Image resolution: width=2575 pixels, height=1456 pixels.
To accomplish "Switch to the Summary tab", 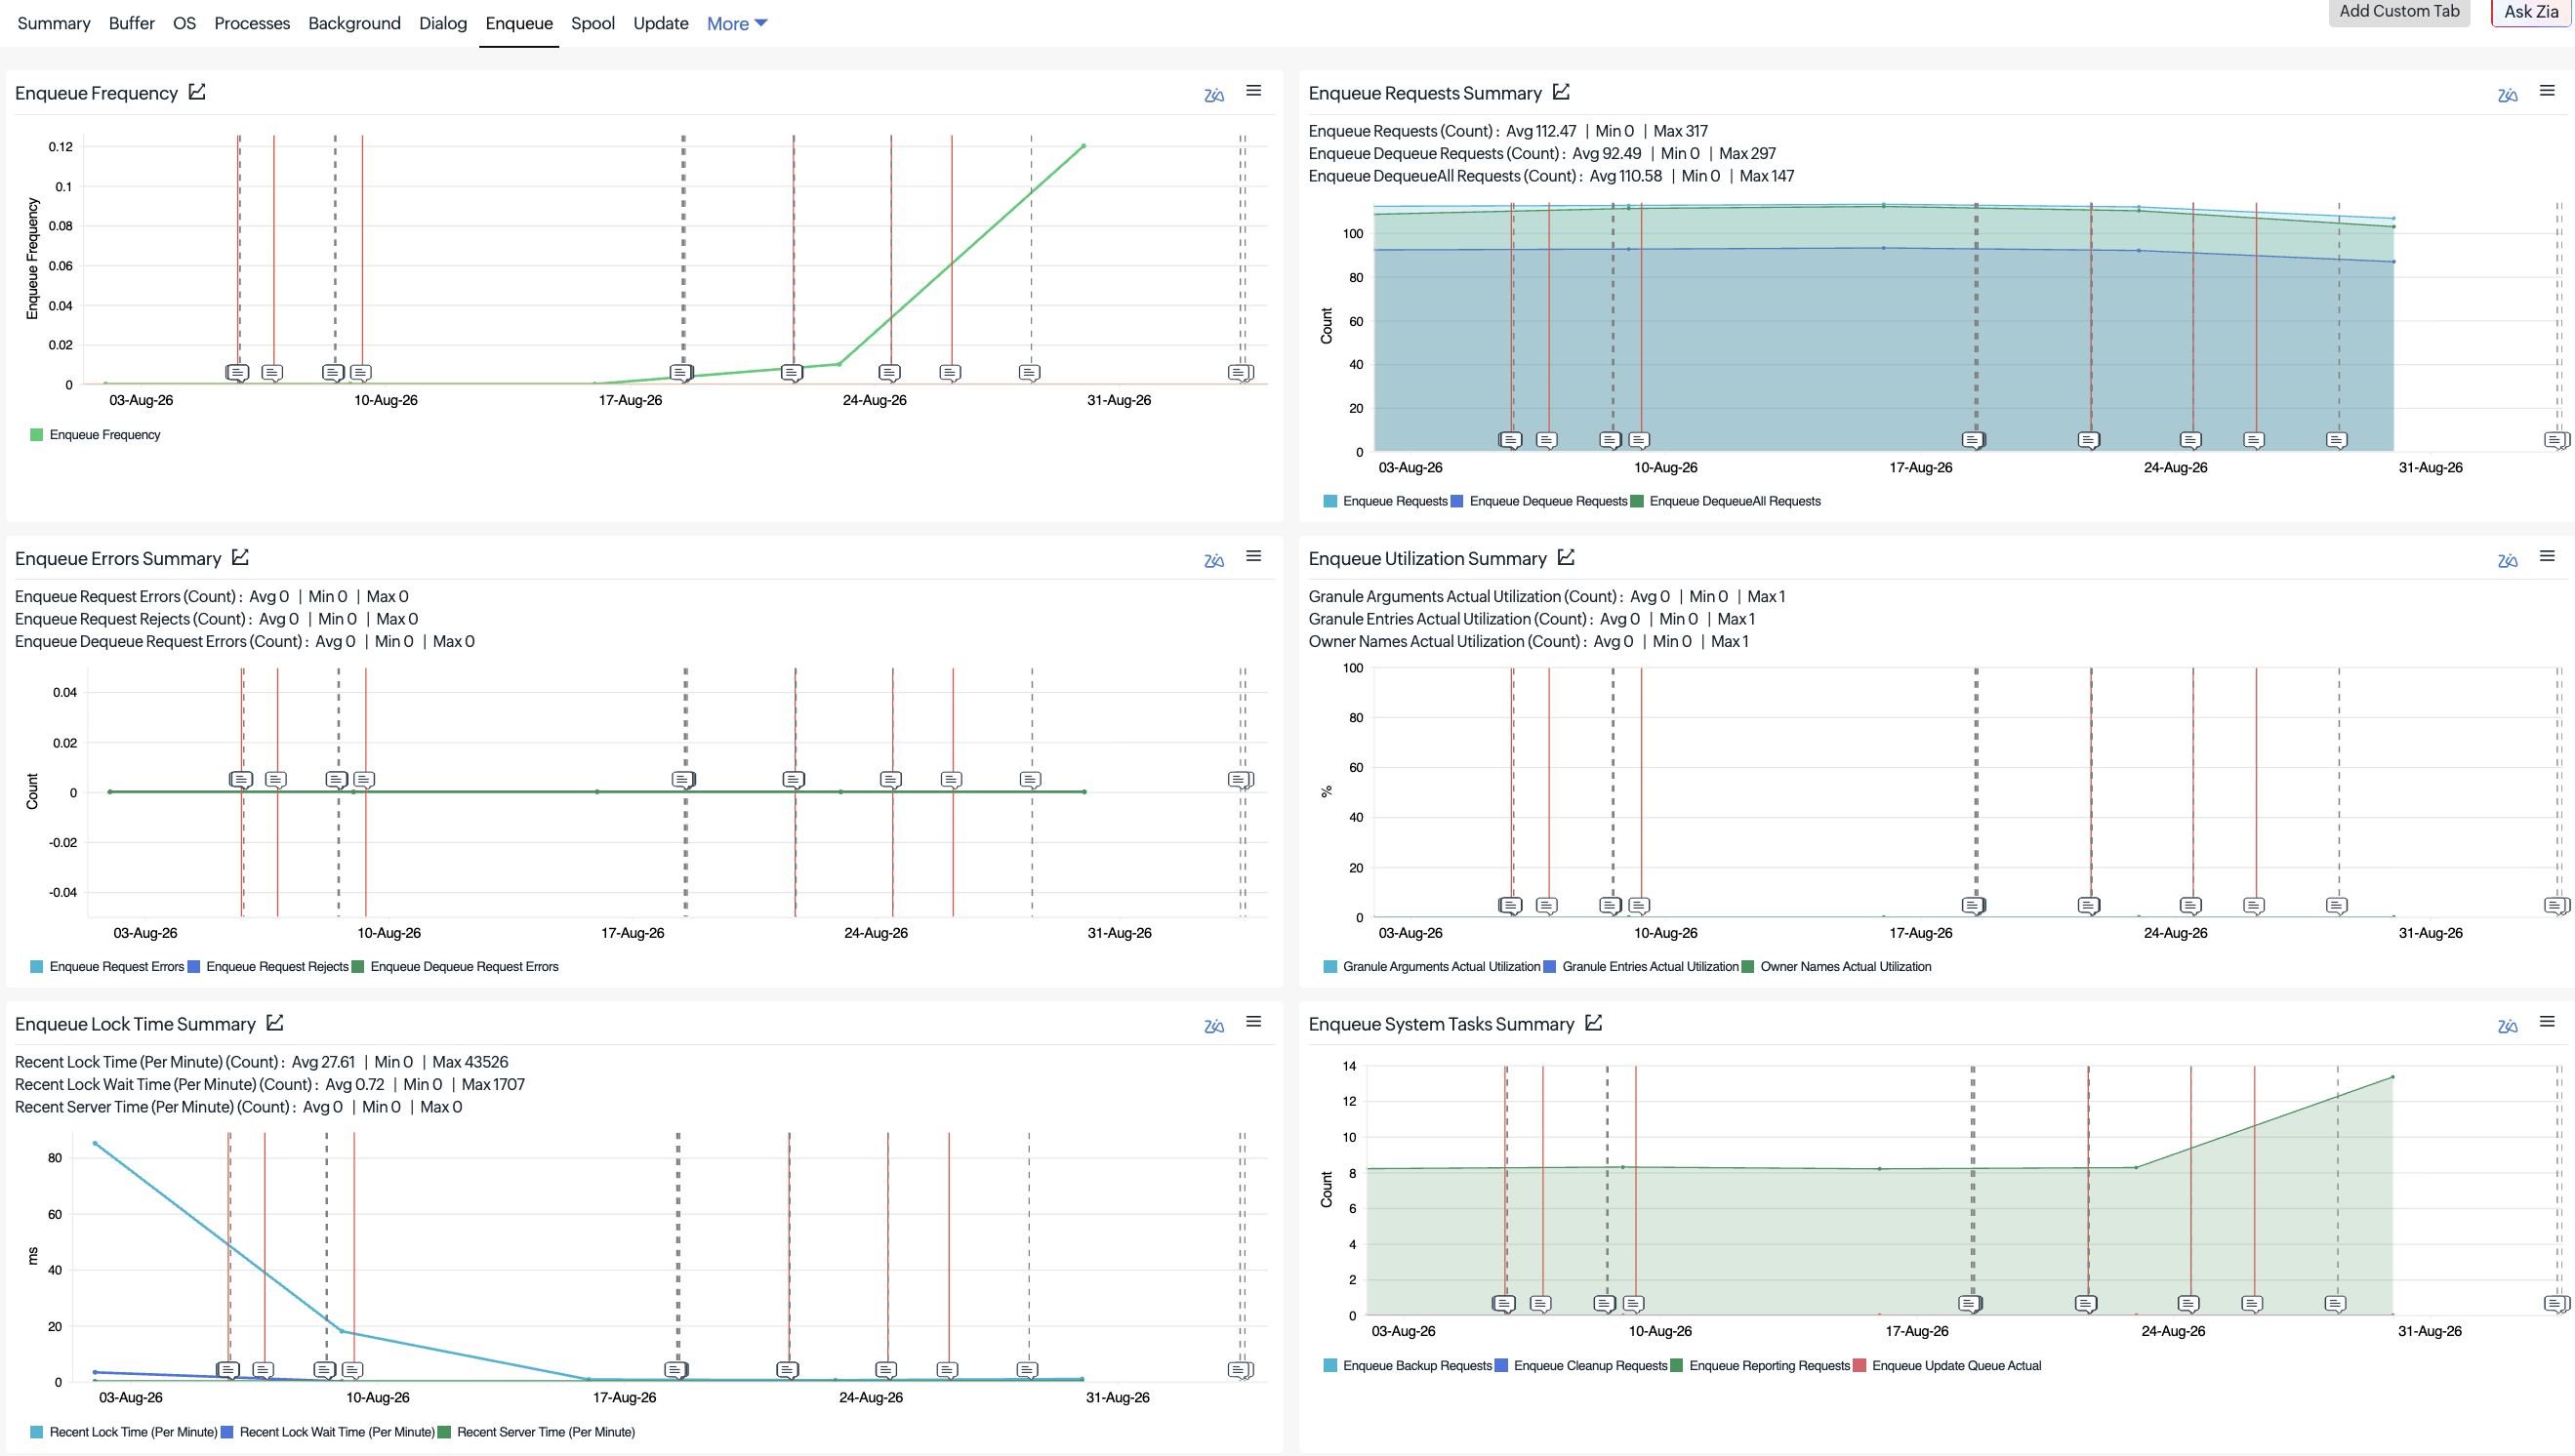I will (54, 23).
